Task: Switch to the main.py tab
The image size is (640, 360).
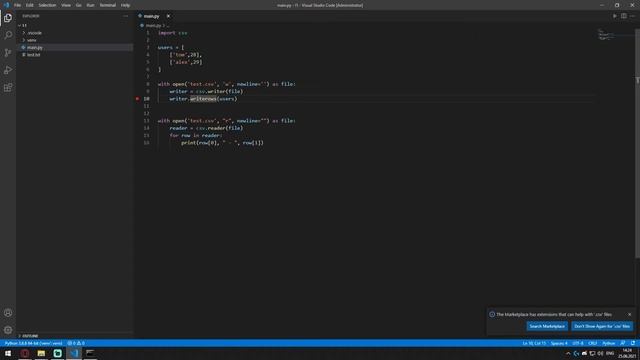Action: click(151, 16)
